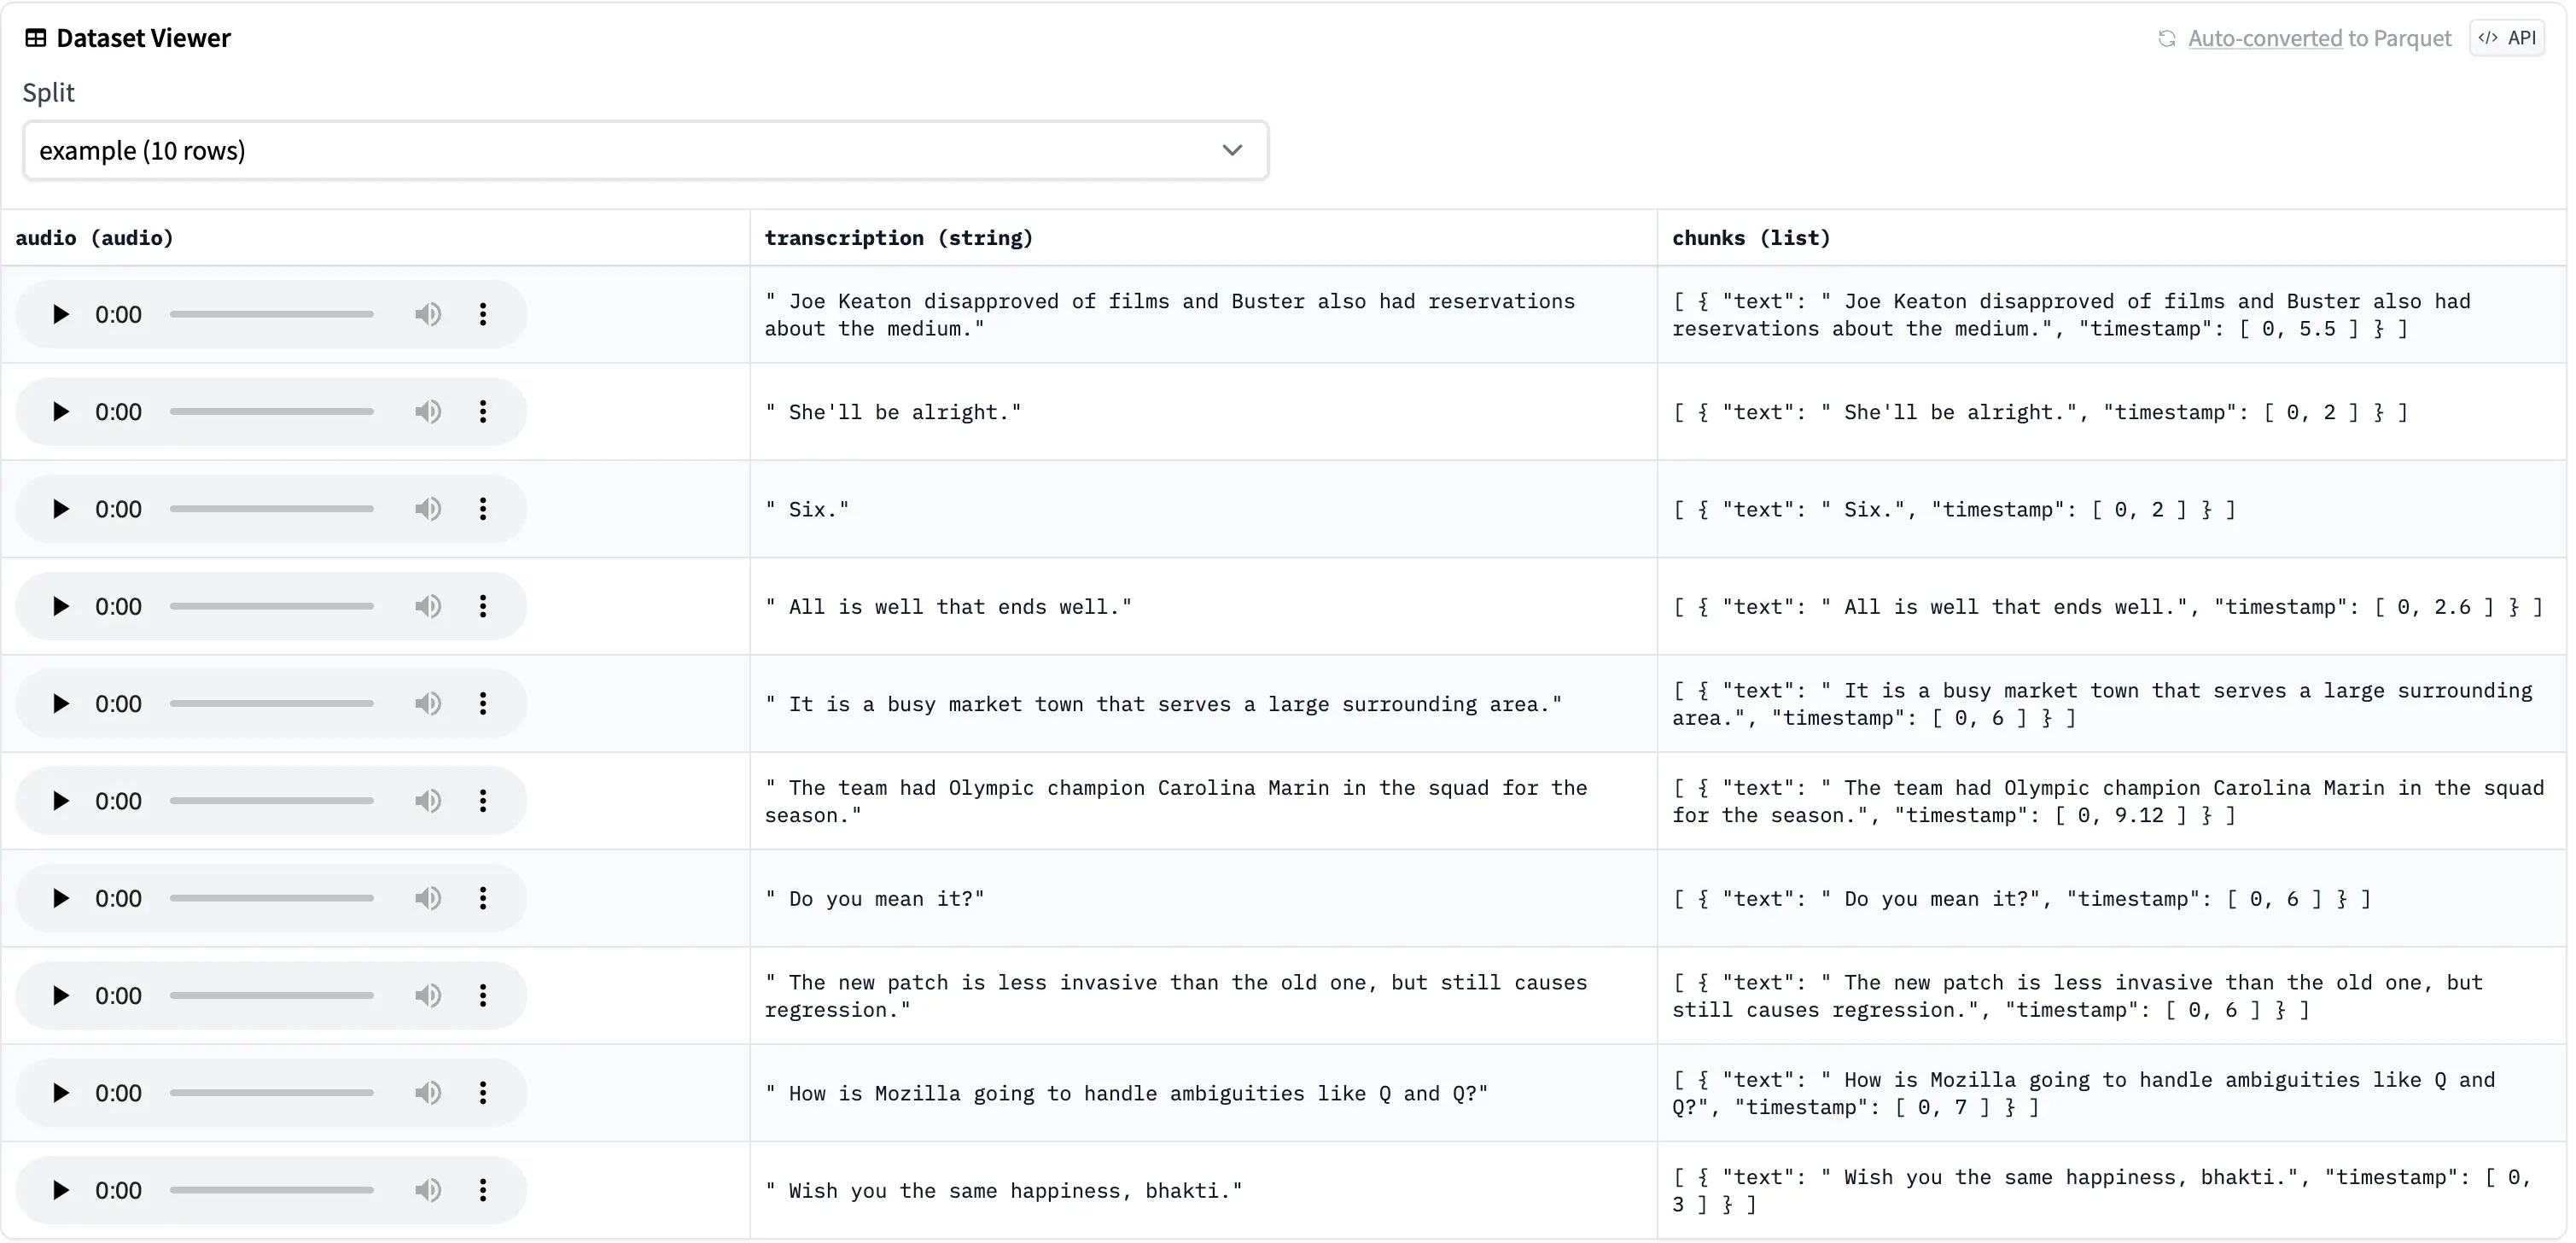The height and width of the screenshot is (1243, 2576).
Task: Select the 'transcription (string)' column header
Action: click(898, 238)
